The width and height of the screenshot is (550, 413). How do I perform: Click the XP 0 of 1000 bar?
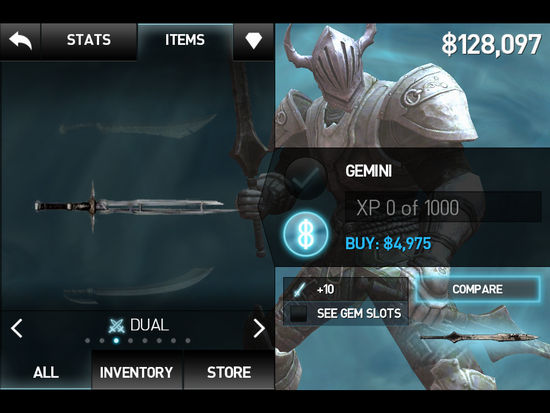(443, 207)
